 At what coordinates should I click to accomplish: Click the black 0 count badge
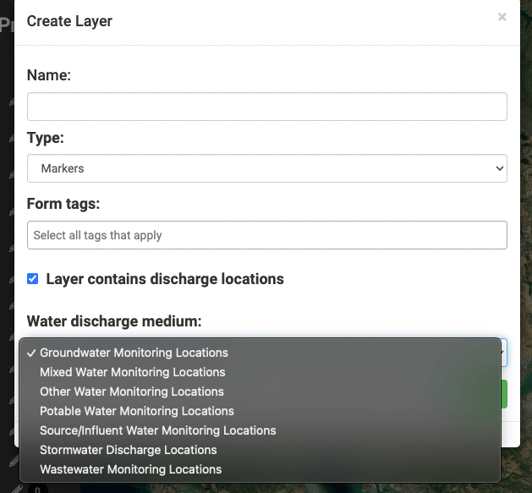[x=37, y=489]
